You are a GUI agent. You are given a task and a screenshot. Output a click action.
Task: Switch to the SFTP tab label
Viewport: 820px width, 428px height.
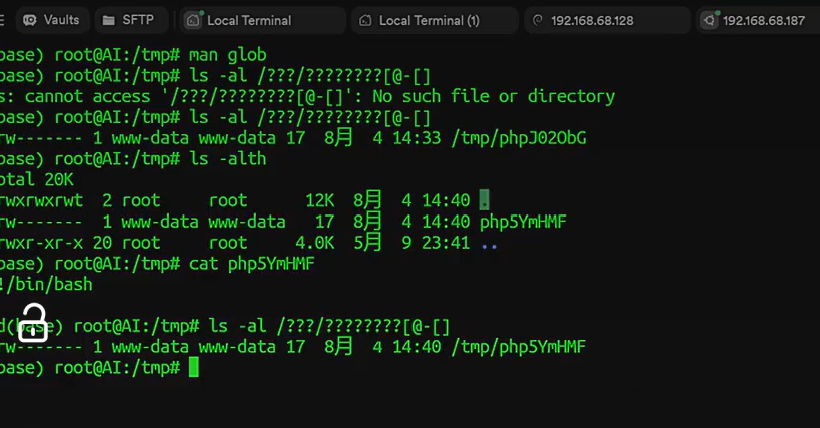click(138, 20)
